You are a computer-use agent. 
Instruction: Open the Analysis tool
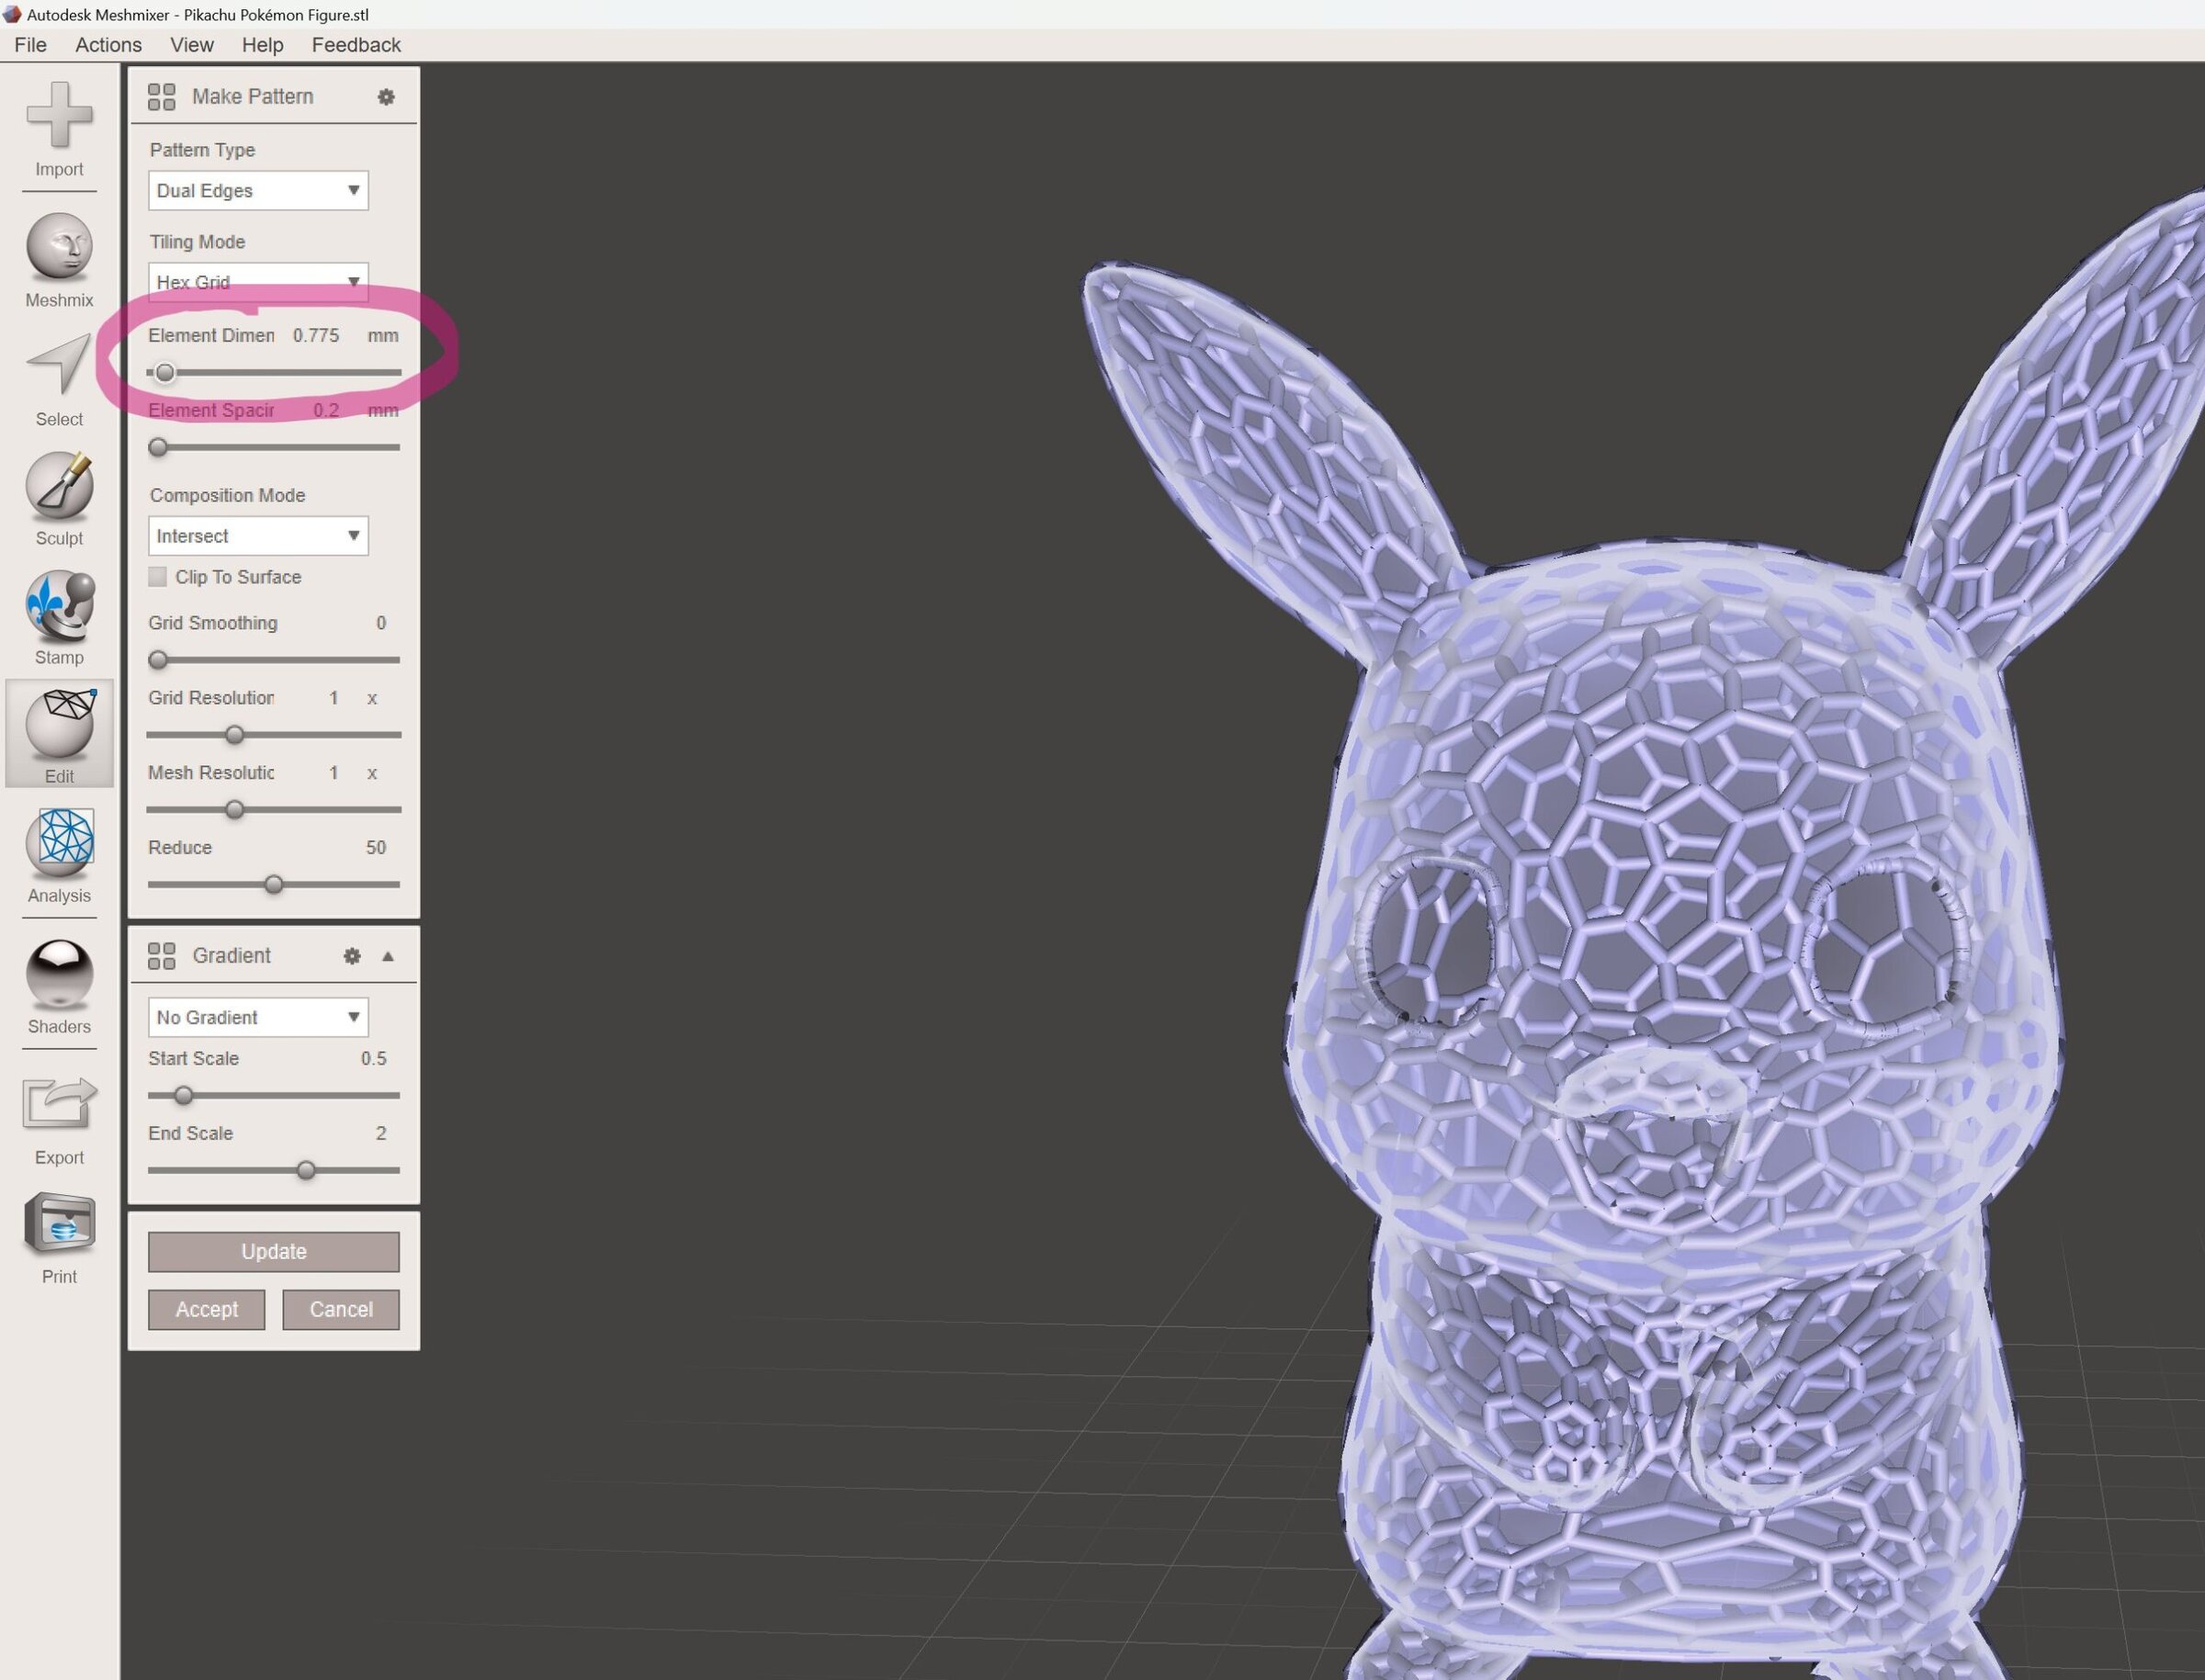tap(59, 843)
